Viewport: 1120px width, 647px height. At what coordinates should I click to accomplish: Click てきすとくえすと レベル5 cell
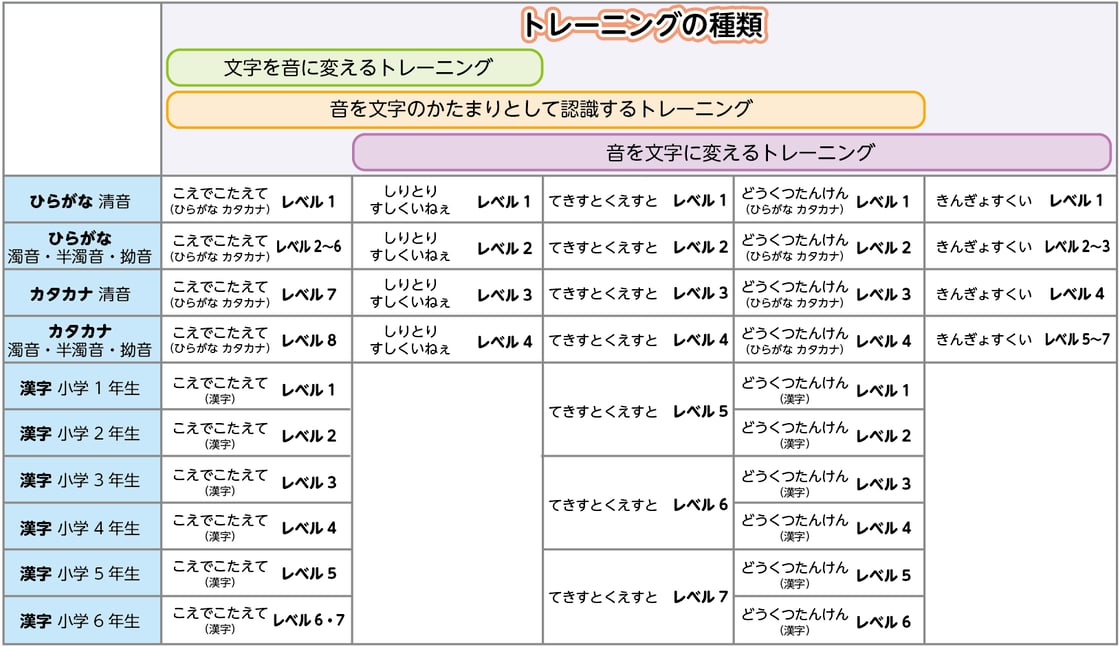(x=638, y=411)
